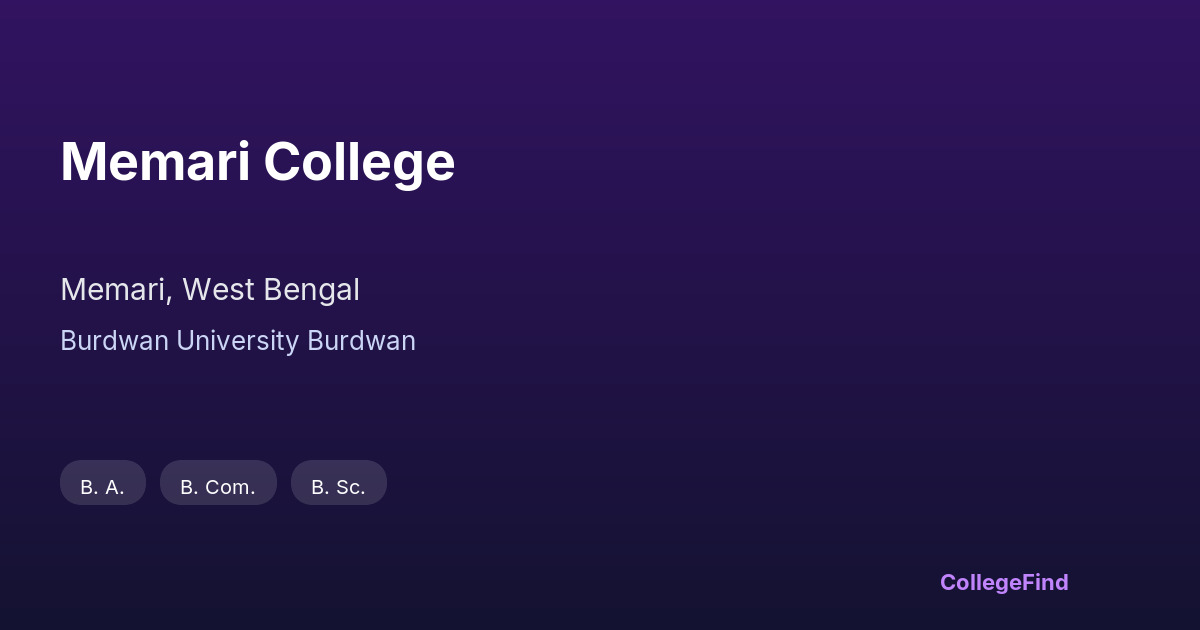Screen dimensions: 1200x630
Task: Click "College" in the CollegeFind logo
Action: (979, 582)
